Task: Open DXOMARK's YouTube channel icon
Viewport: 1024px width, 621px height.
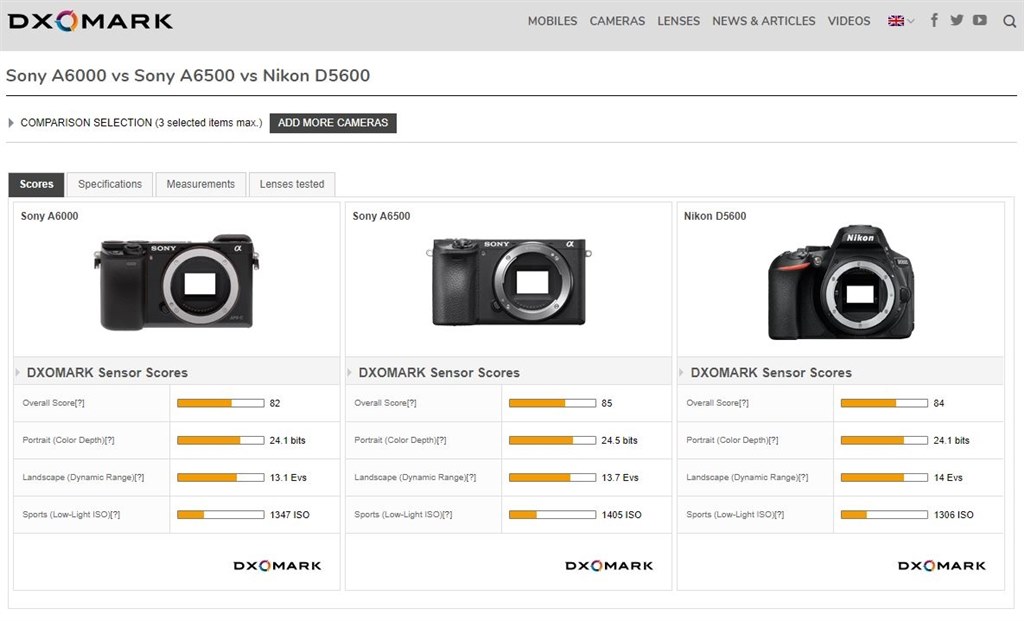Action: pyautogui.click(x=979, y=20)
